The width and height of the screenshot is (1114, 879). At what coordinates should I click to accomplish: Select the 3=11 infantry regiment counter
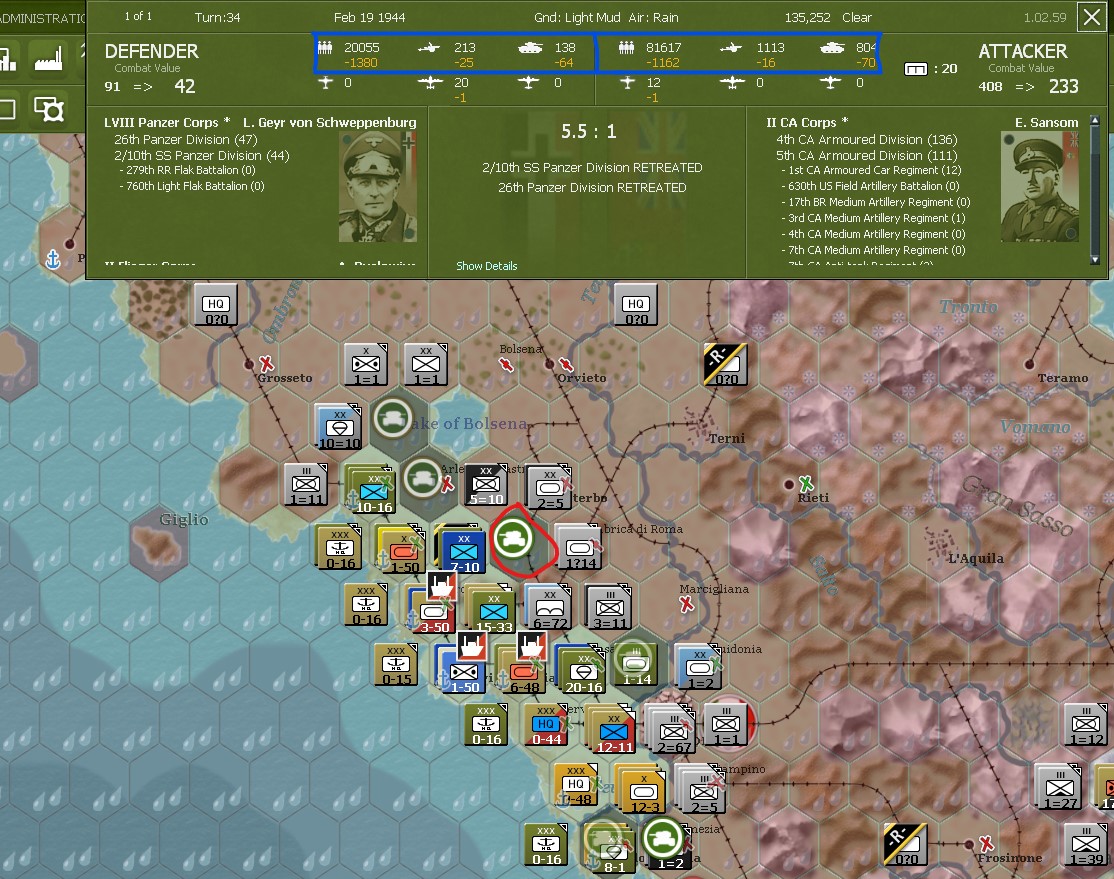point(609,608)
